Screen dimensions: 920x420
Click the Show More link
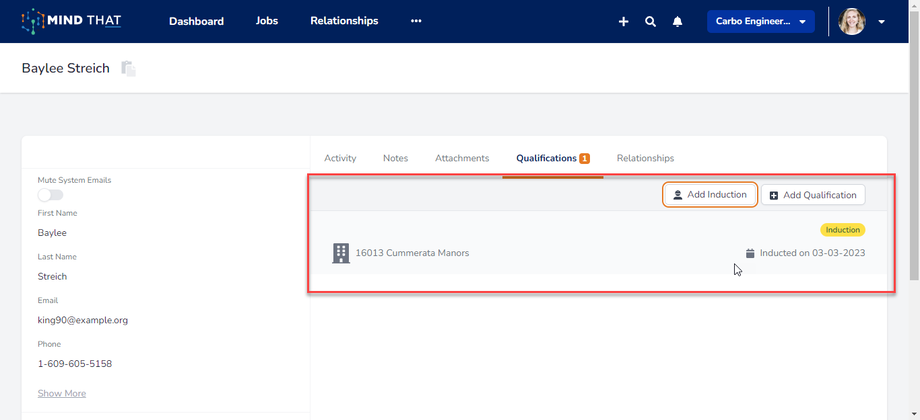[62, 393]
